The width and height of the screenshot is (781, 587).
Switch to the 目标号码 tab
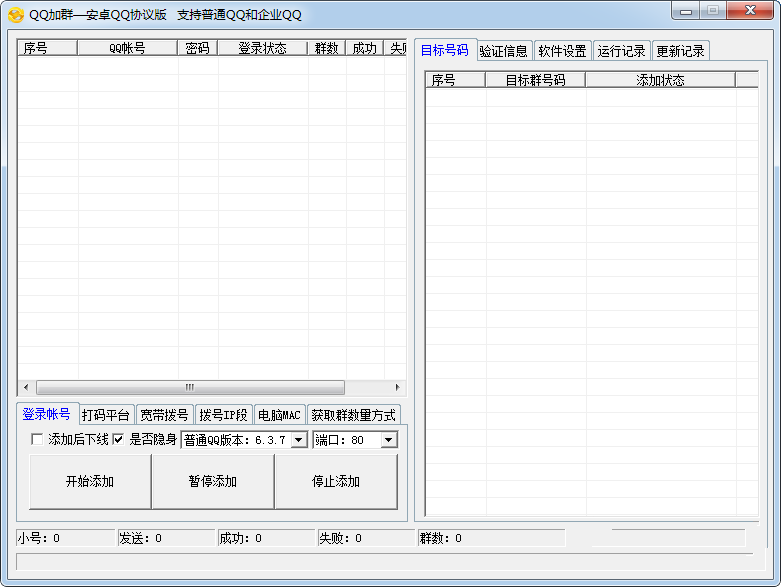tap(445, 50)
